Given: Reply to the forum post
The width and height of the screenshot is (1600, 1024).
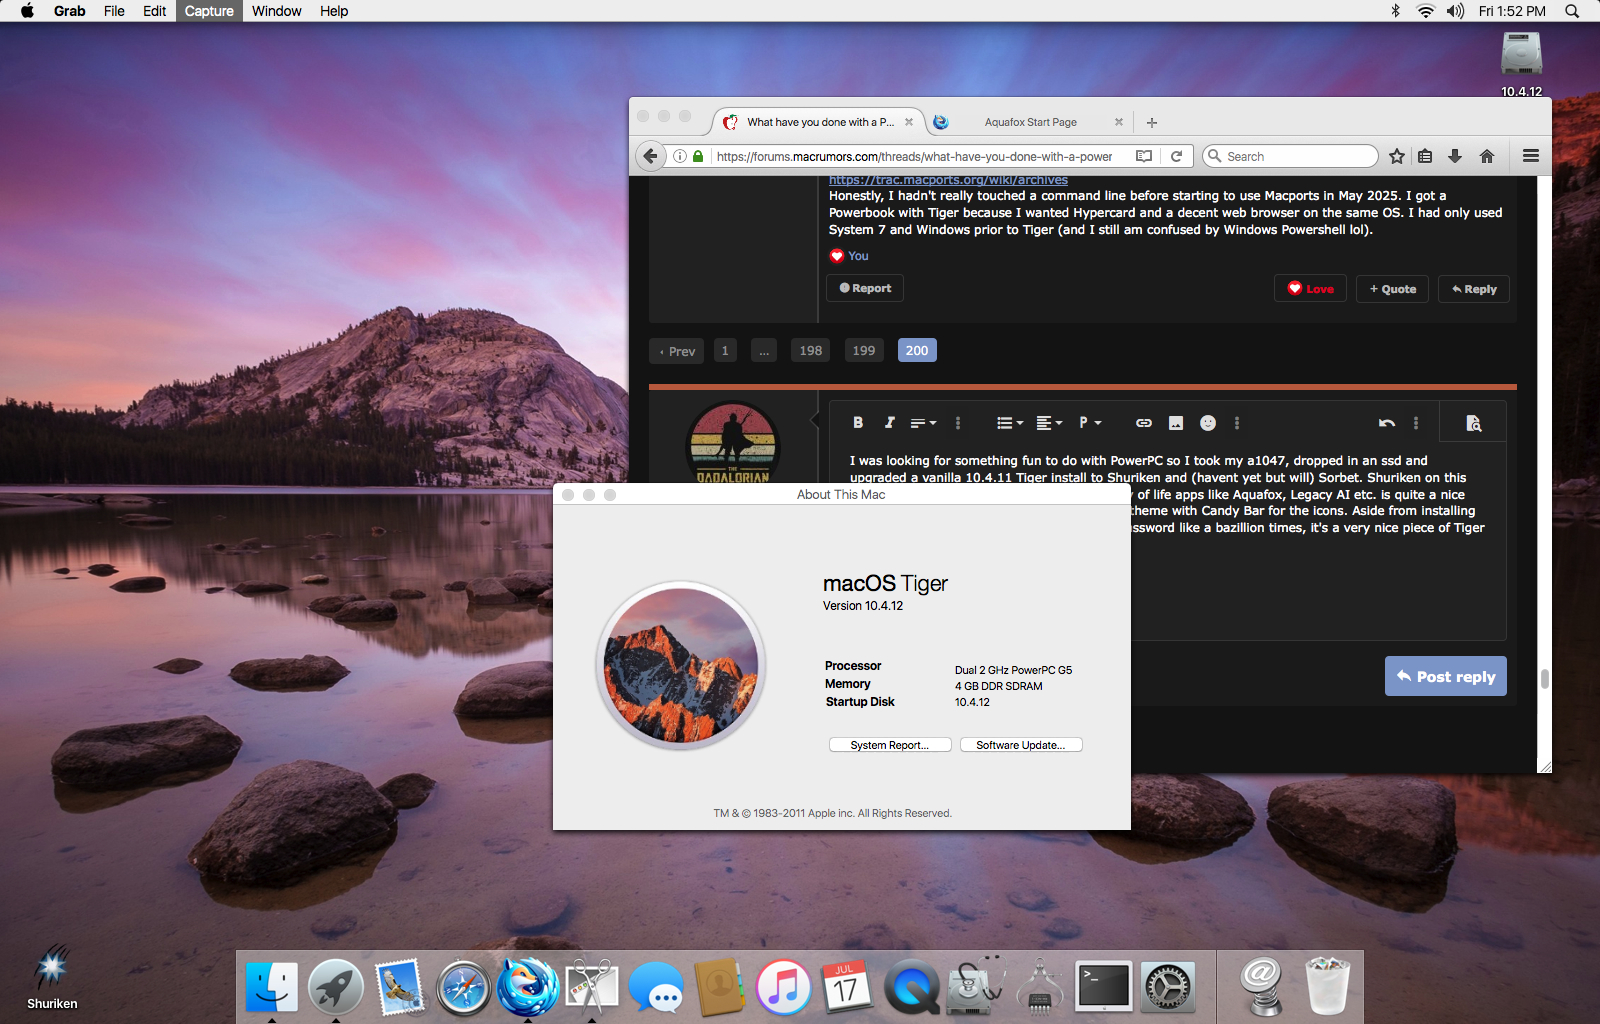Looking at the screenshot, I should click(x=1474, y=289).
